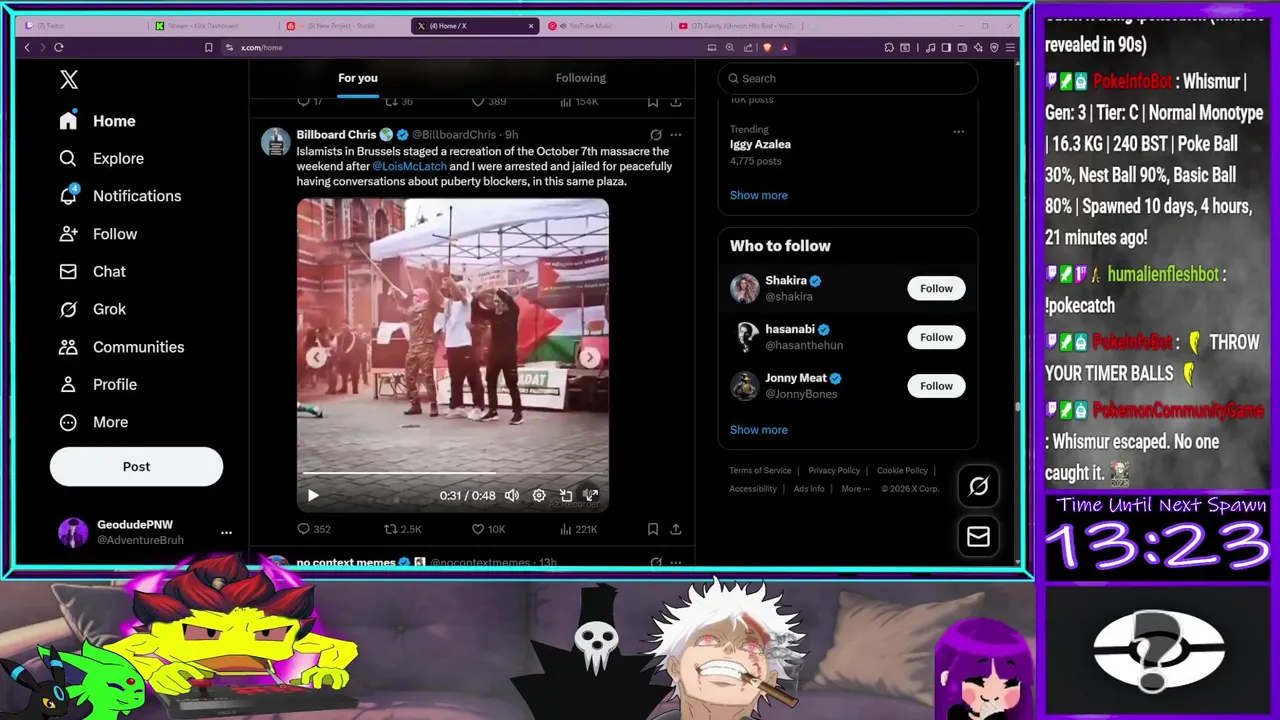Reload the page in the browser
The width and height of the screenshot is (1280, 720).
coord(59,47)
